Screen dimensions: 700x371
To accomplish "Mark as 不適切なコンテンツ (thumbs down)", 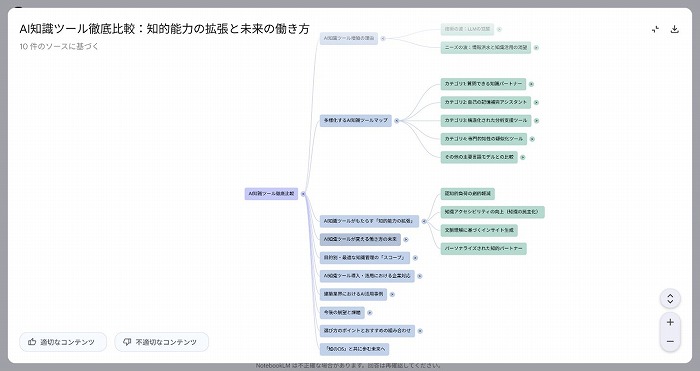I will coord(162,342).
